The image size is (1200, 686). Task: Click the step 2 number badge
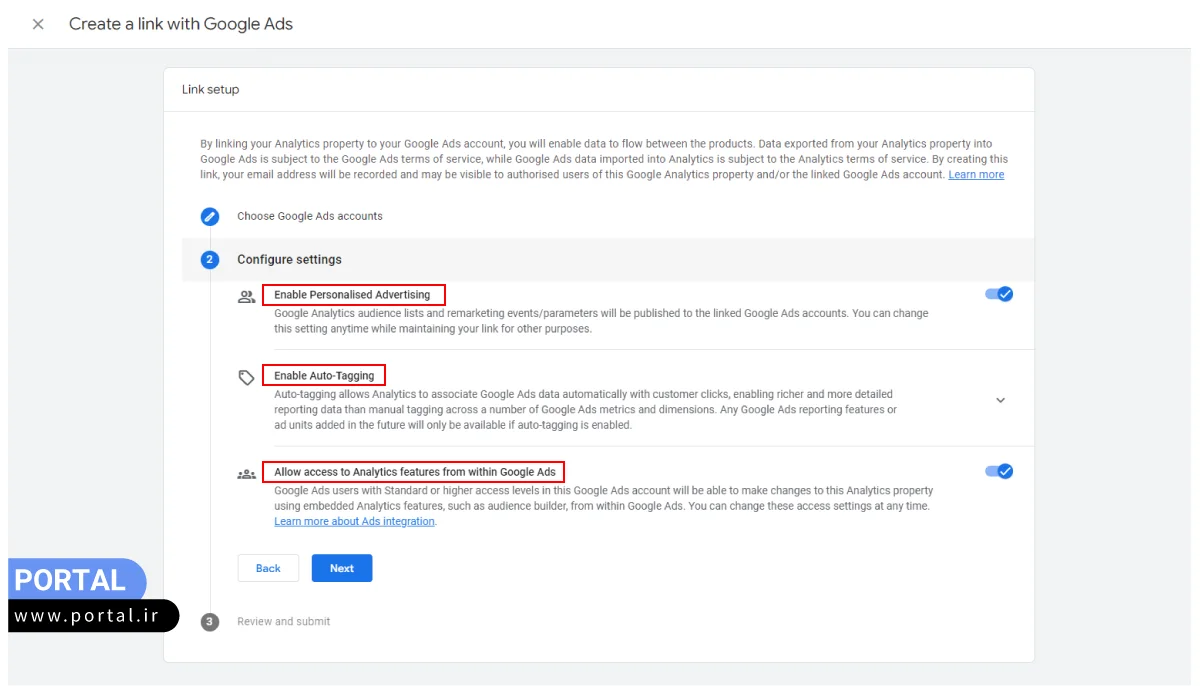pyautogui.click(x=210, y=260)
